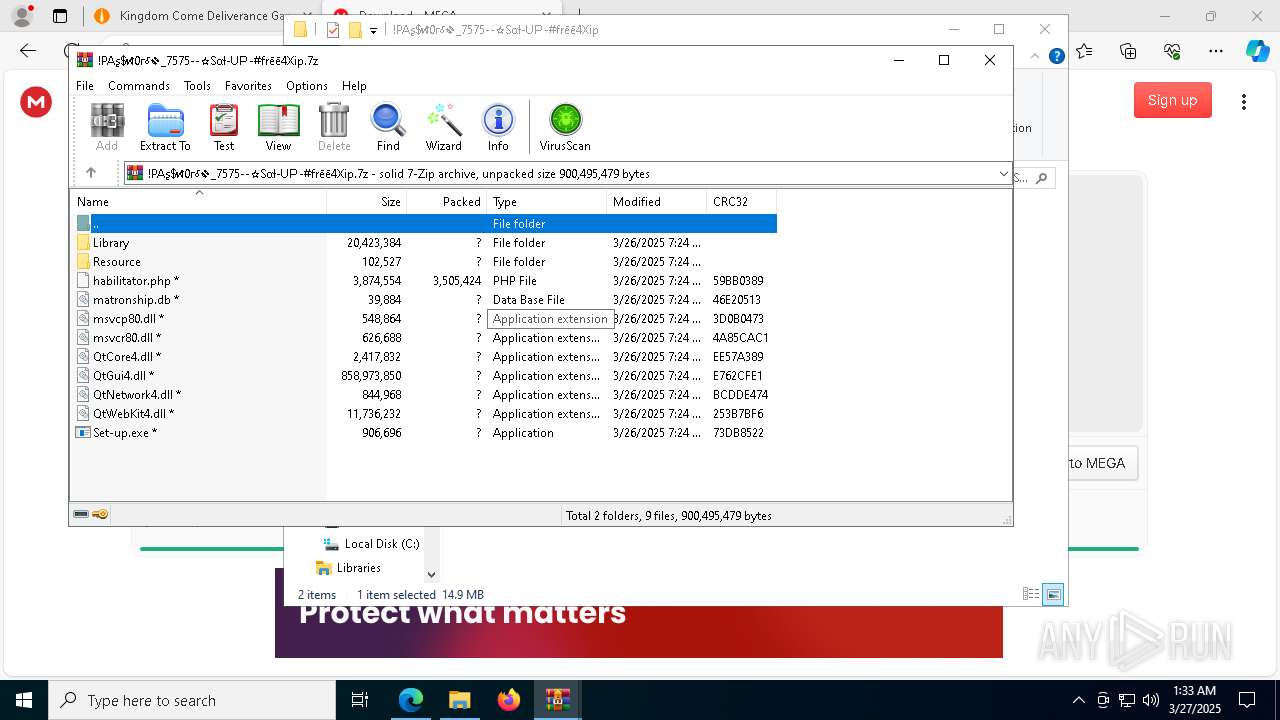The height and width of the screenshot is (720, 1280).
Task: Click the Delete toolbar icon
Action: tap(334, 128)
